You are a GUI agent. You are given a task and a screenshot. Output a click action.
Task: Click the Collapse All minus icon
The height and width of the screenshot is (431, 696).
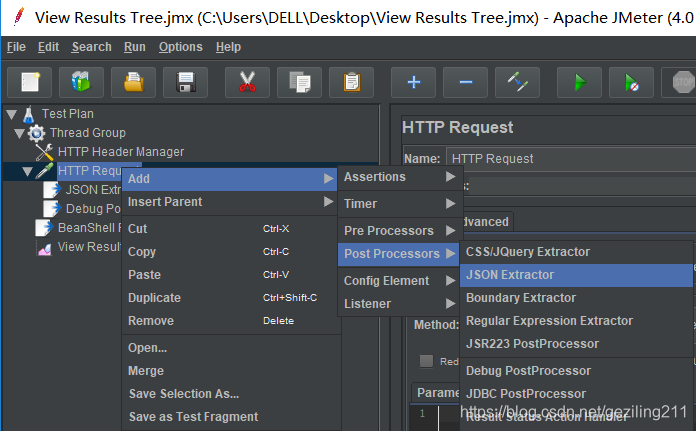465,82
